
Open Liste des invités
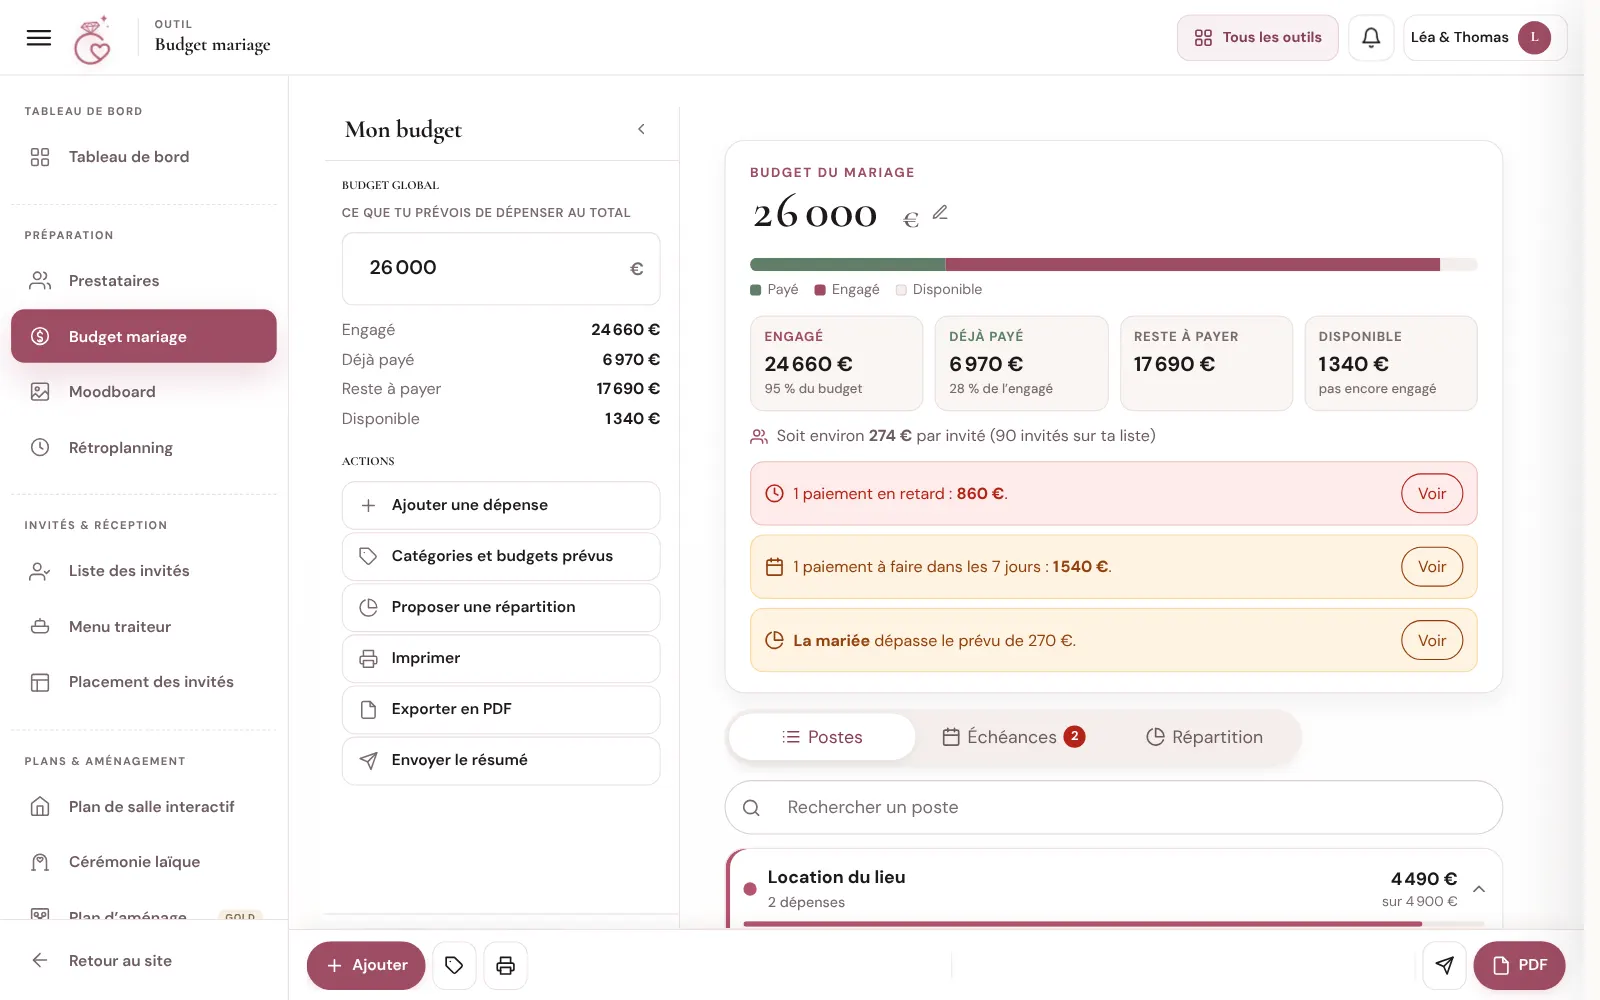tap(144, 571)
